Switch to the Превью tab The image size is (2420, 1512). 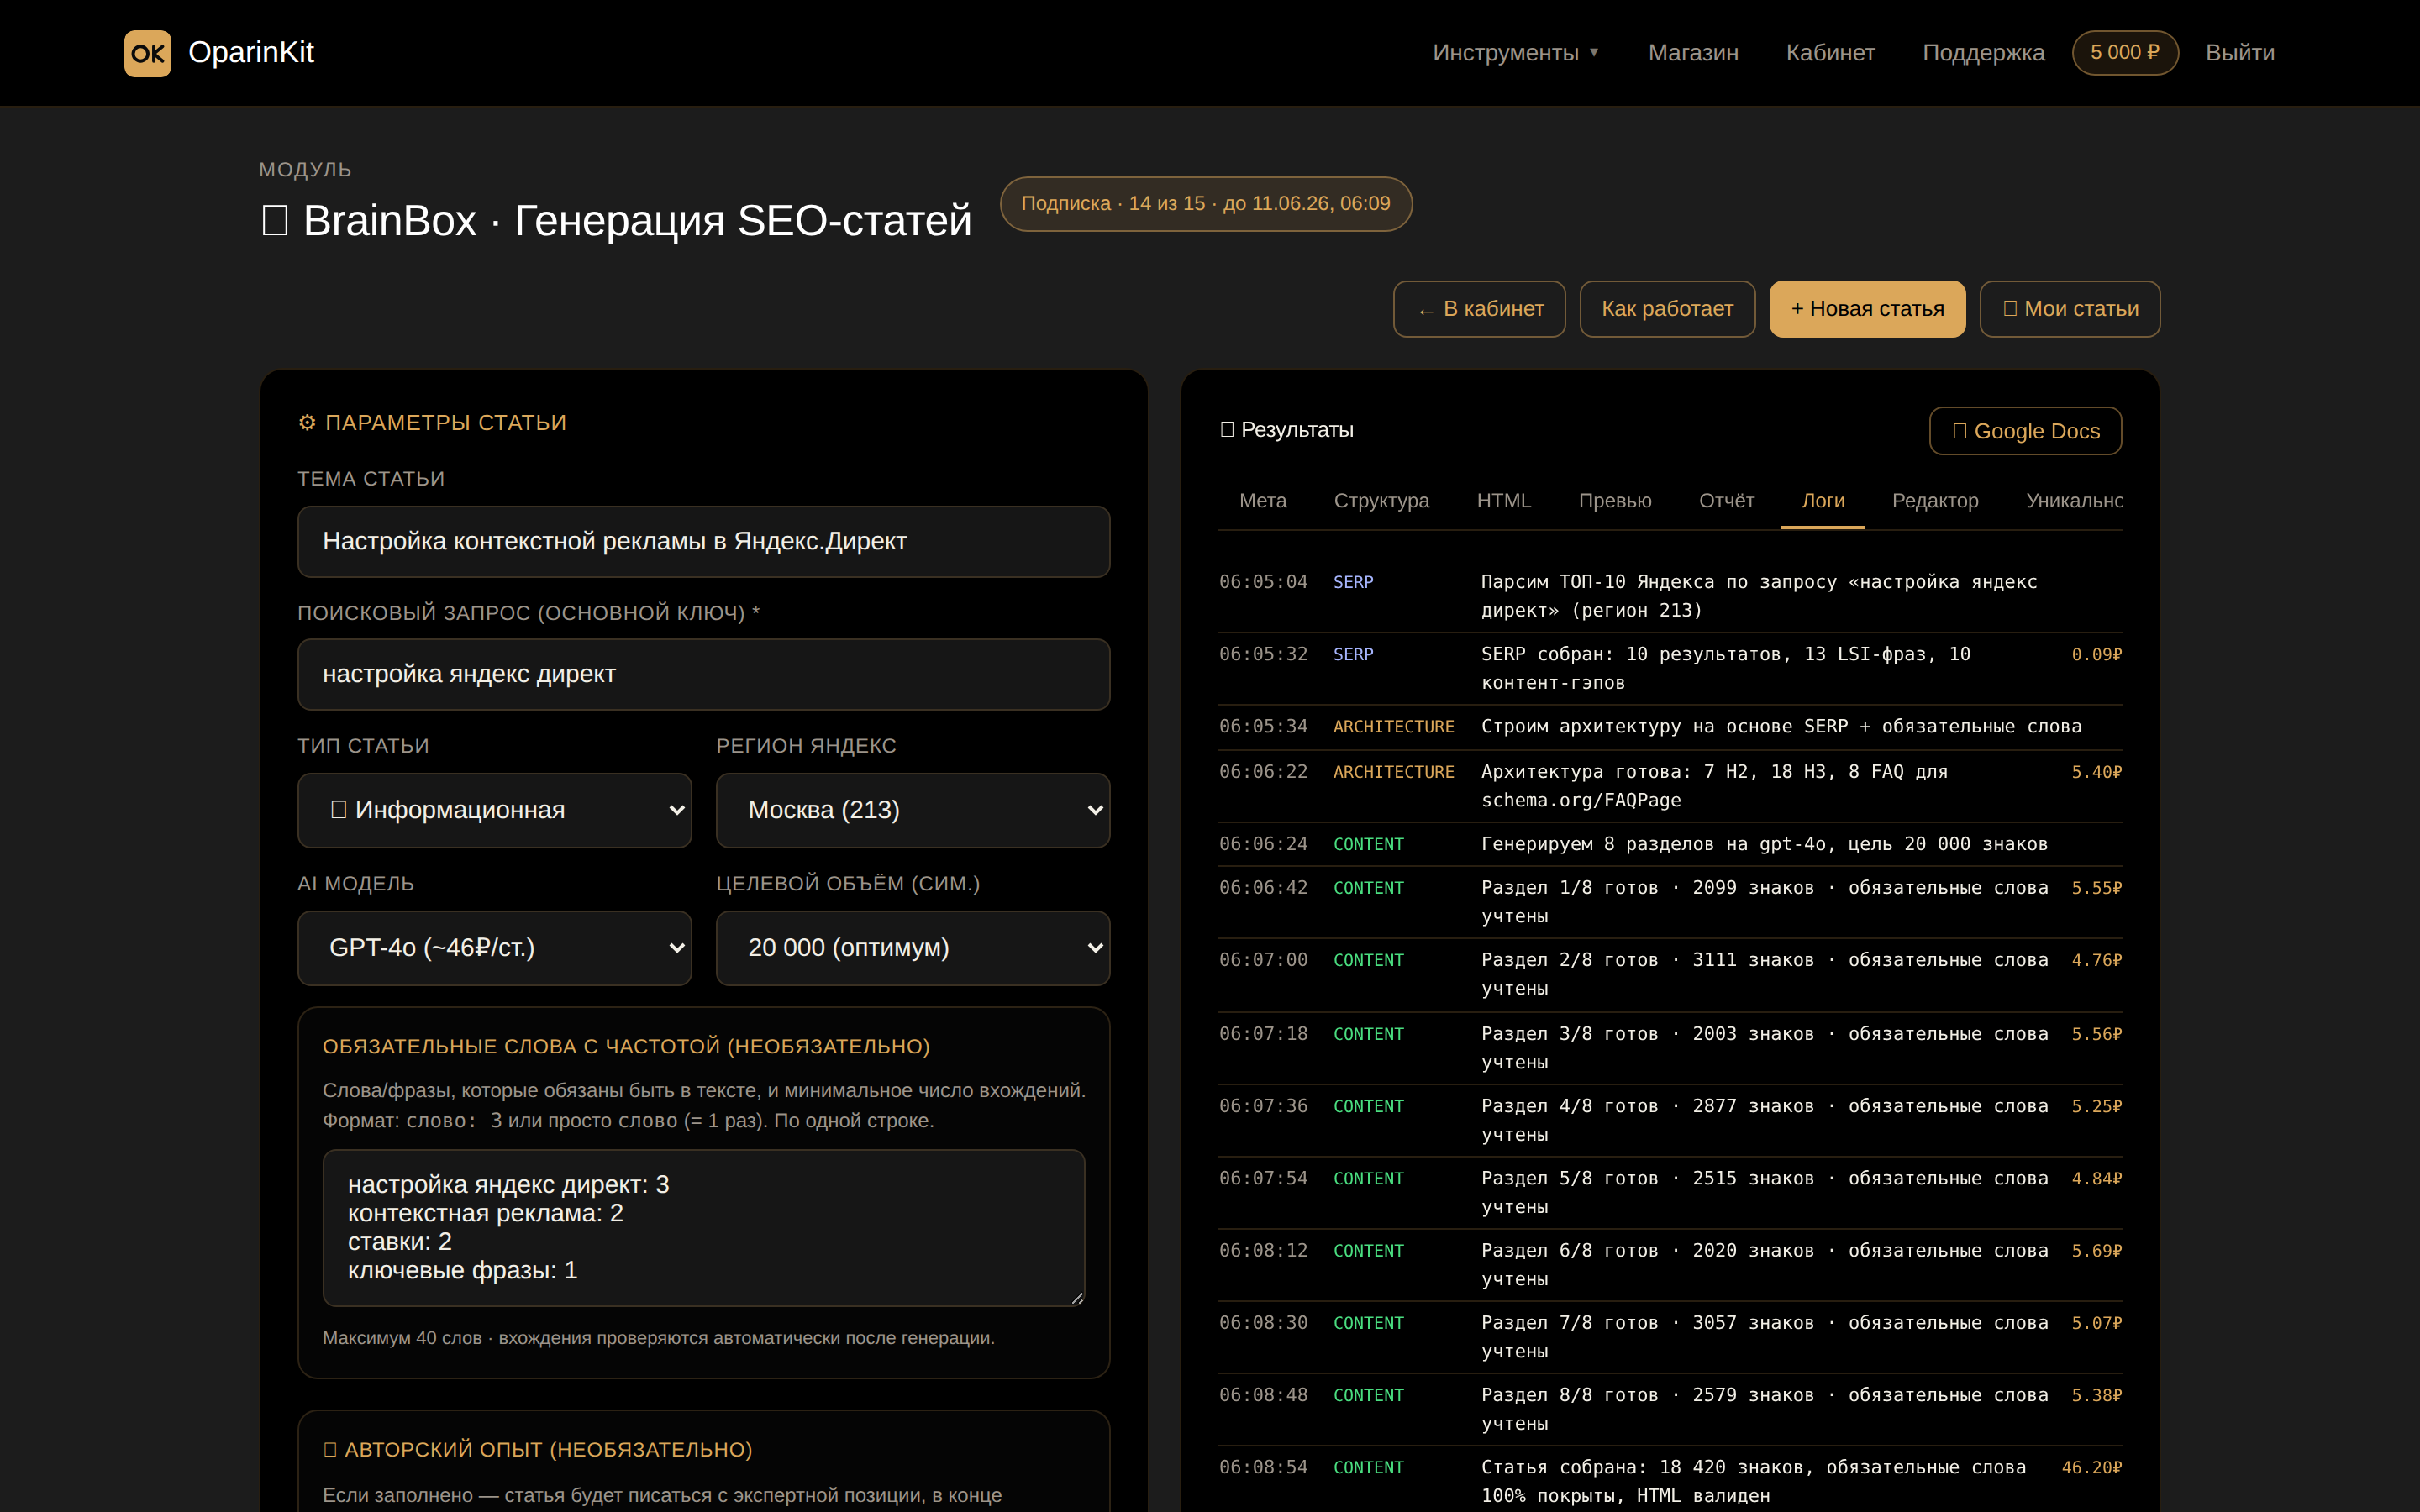point(1615,501)
